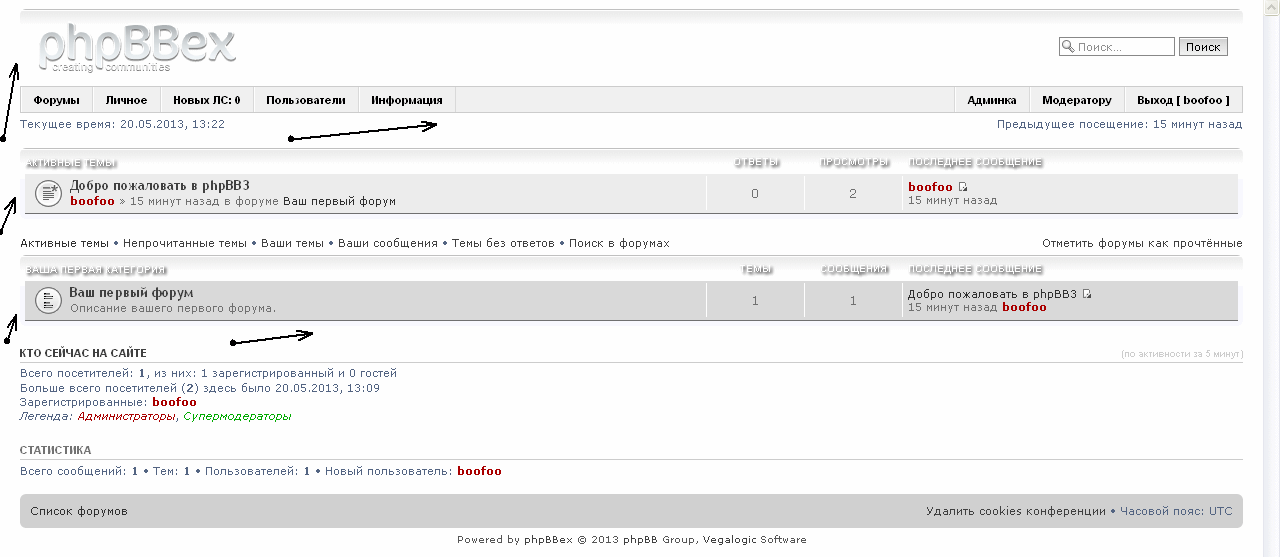The height and width of the screenshot is (557, 1280).
Task: Open the Админка admin panel
Action: pyautogui.click(x=991, y=100)
